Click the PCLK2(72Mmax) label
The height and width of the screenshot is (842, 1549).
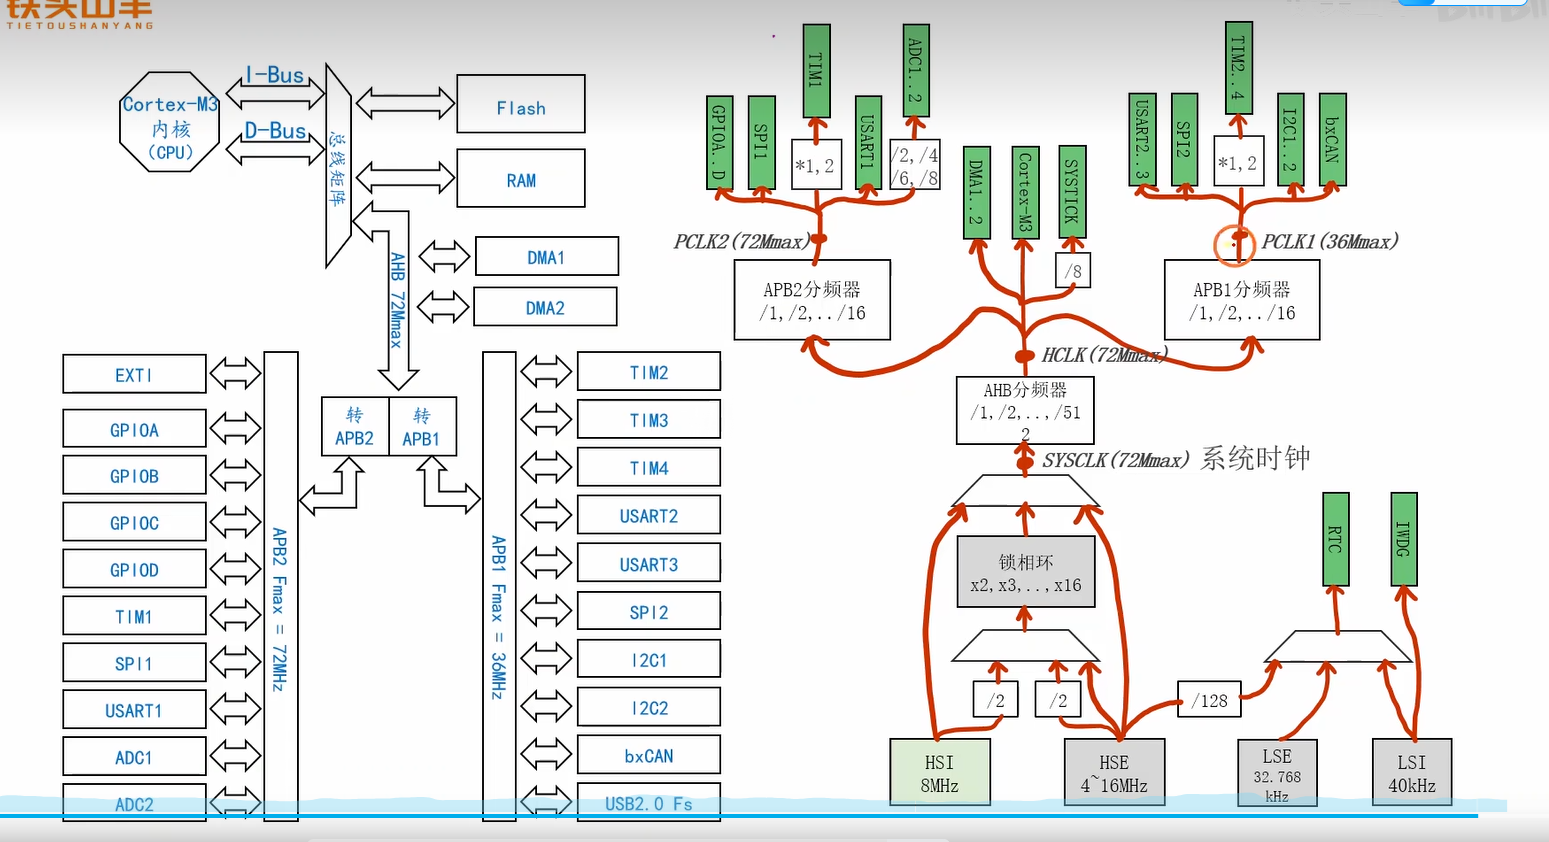(x=741, y=241)
